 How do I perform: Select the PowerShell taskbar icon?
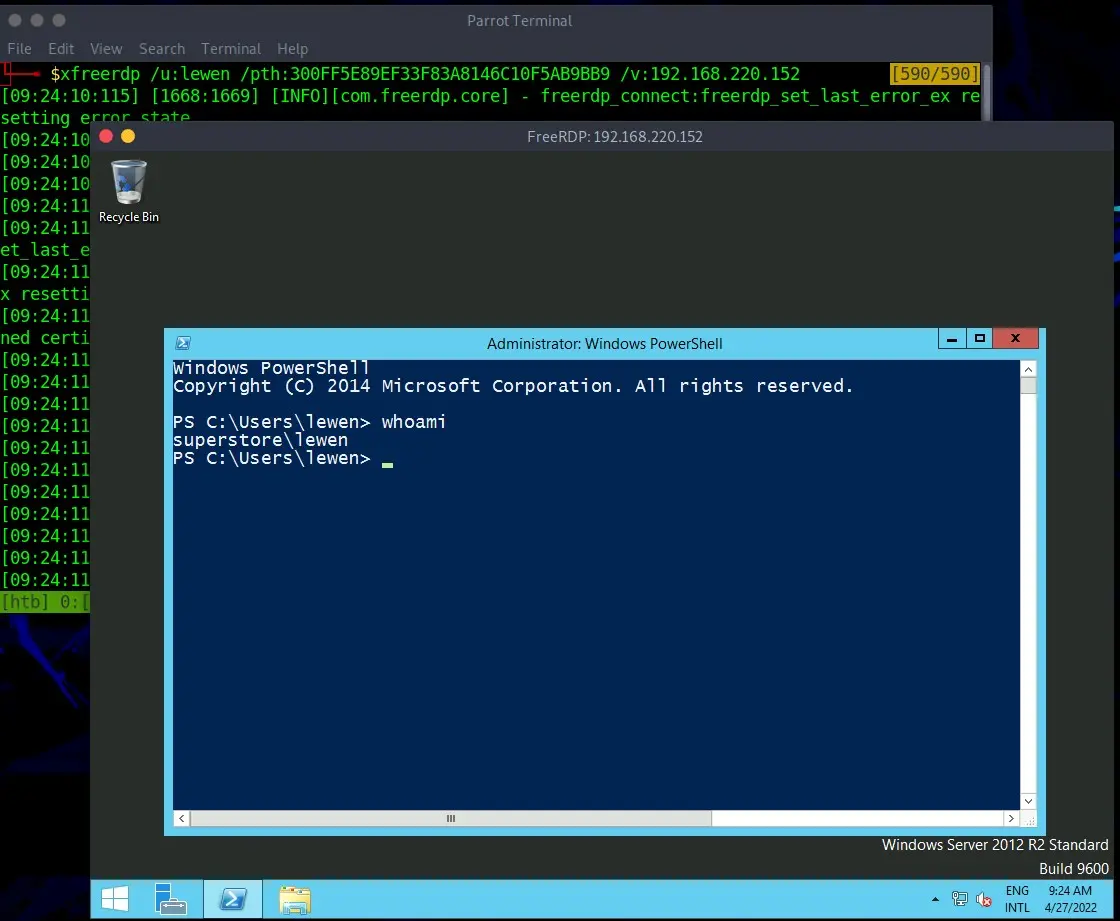(233, 899)
